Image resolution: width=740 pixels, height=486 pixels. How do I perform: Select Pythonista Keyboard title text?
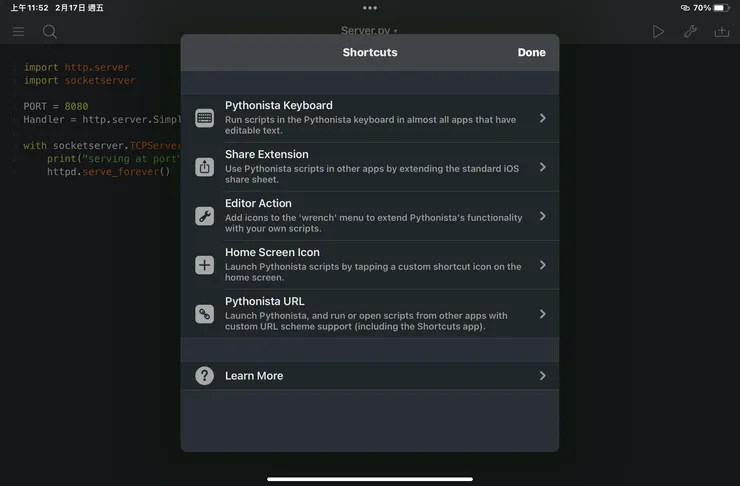[278, 105]
